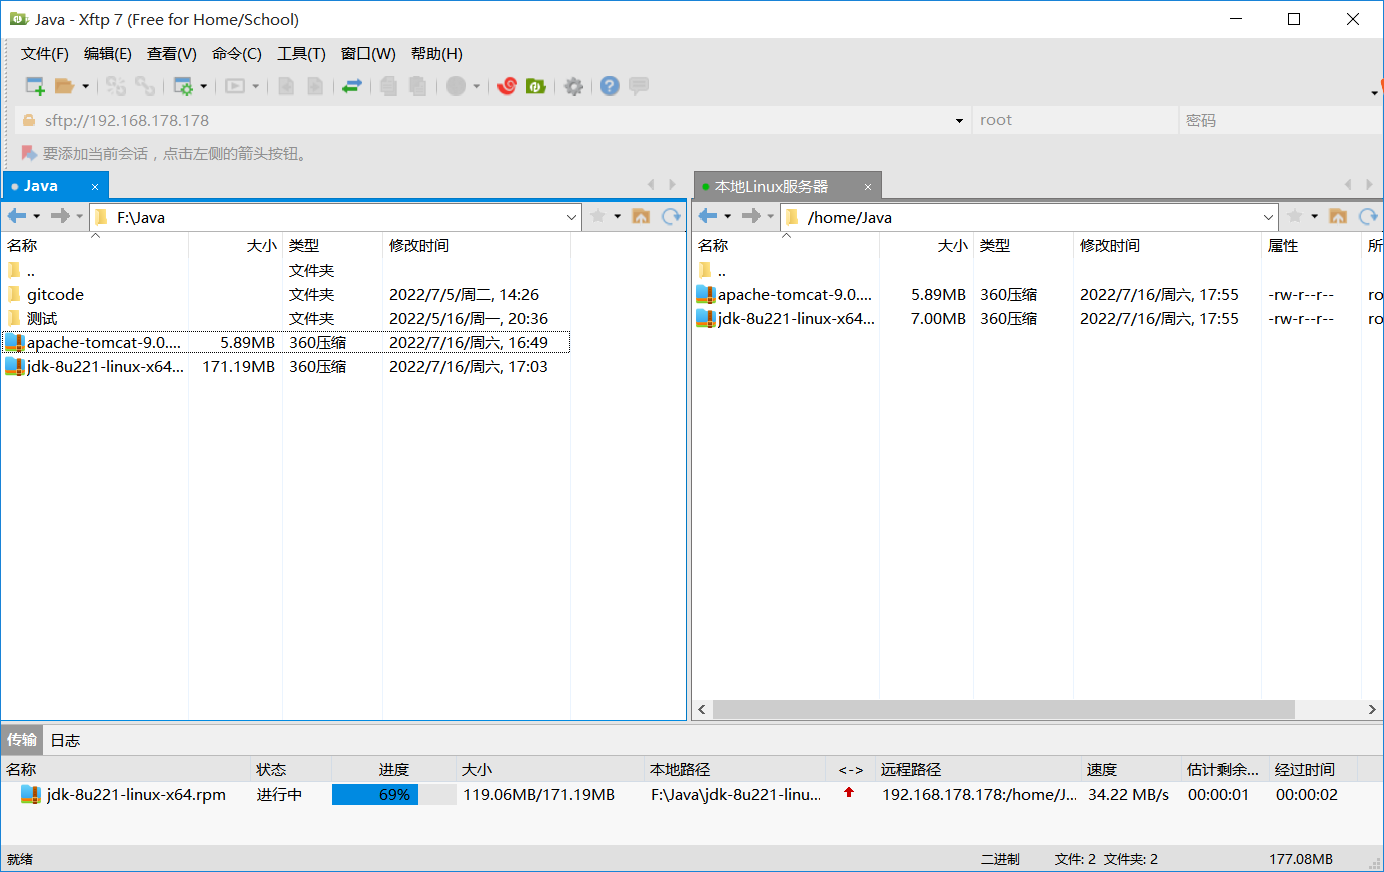Refresh the F:\Java local panel
Image resolution: width=1384 pixels, height=872 pixels.
671,216
